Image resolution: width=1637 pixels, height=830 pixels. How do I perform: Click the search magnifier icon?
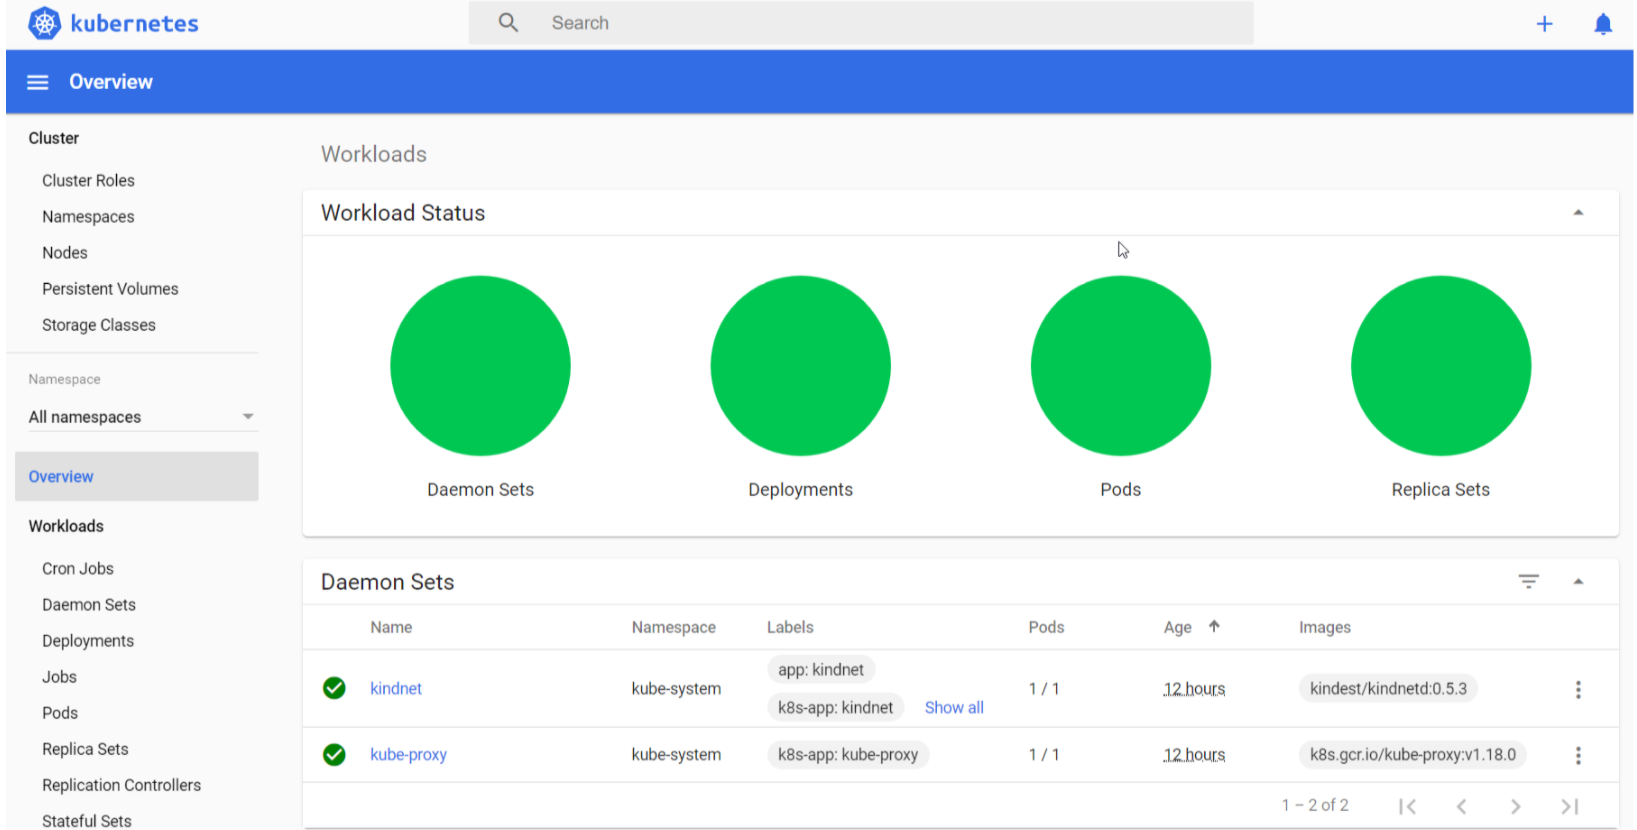[508, 22]
